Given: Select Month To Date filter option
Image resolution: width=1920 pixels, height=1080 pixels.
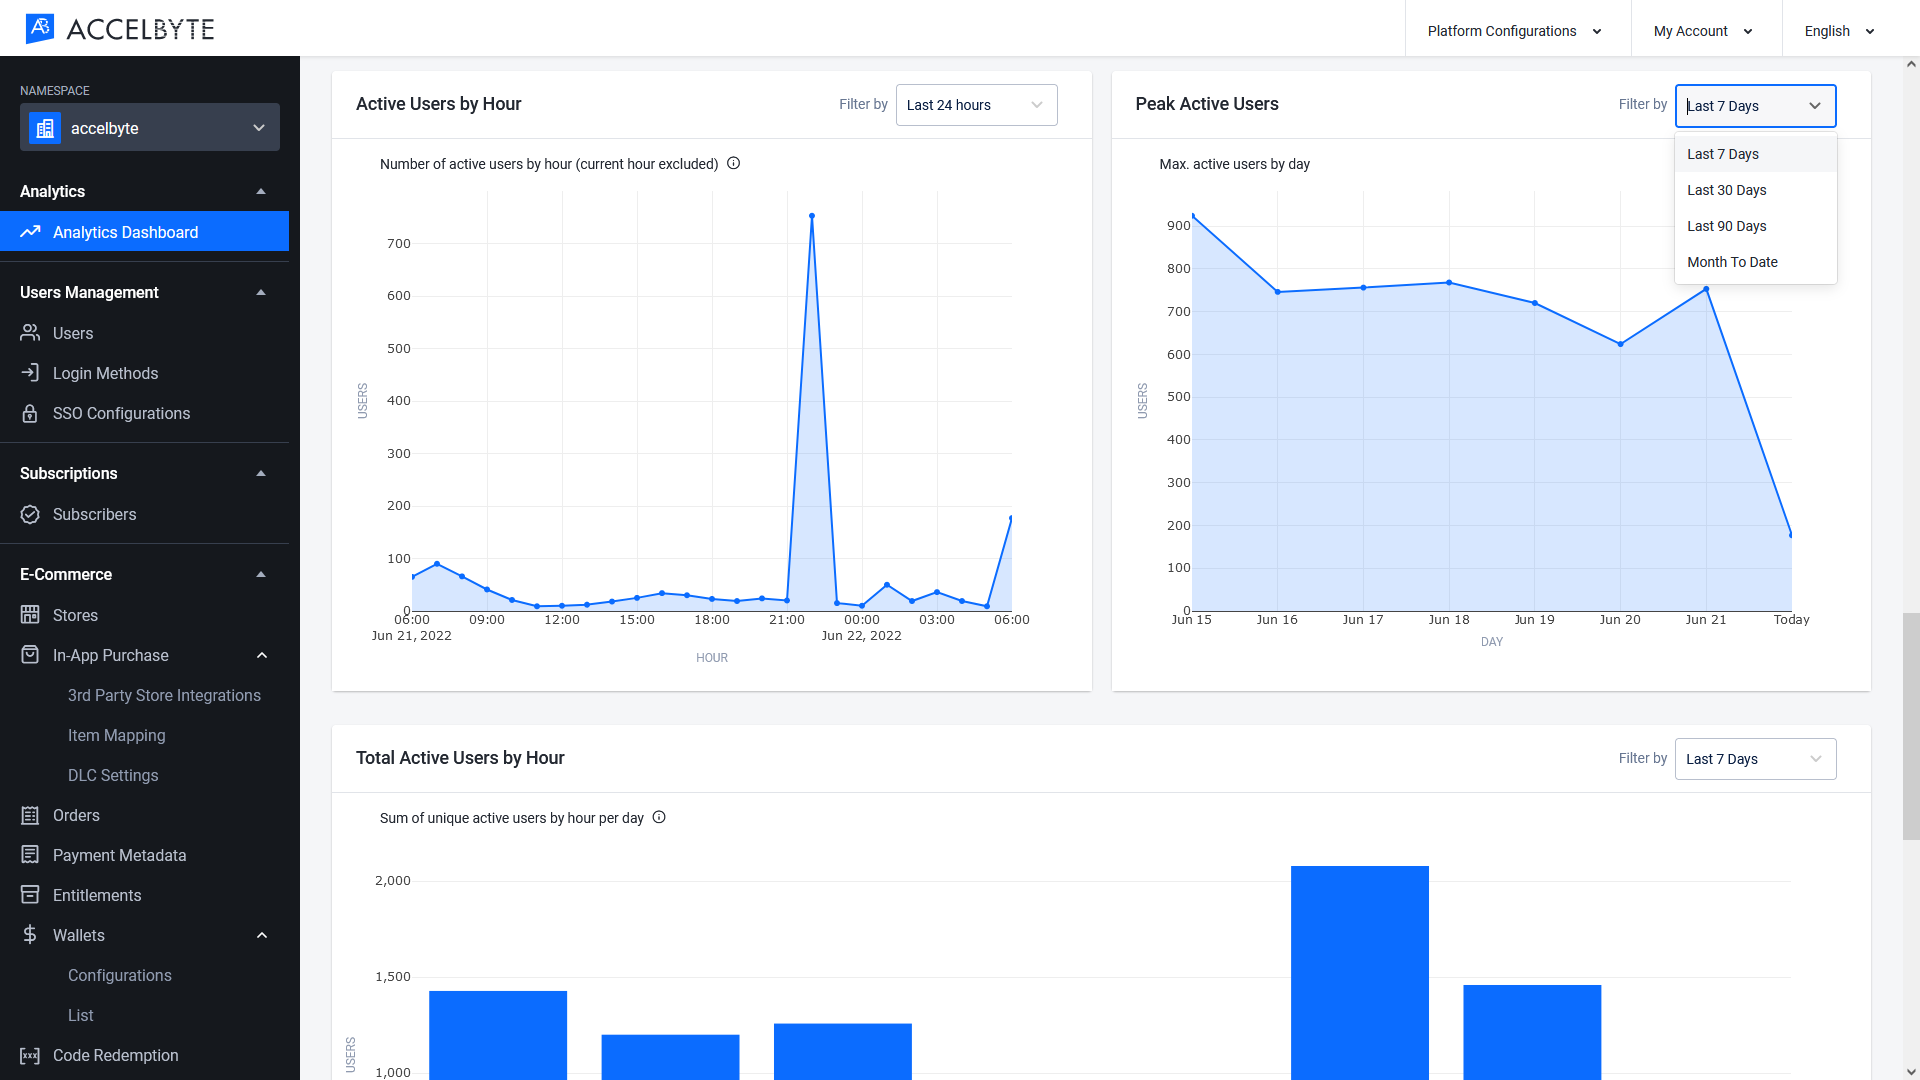Looking at the screenshot, I should (1733, 261).
